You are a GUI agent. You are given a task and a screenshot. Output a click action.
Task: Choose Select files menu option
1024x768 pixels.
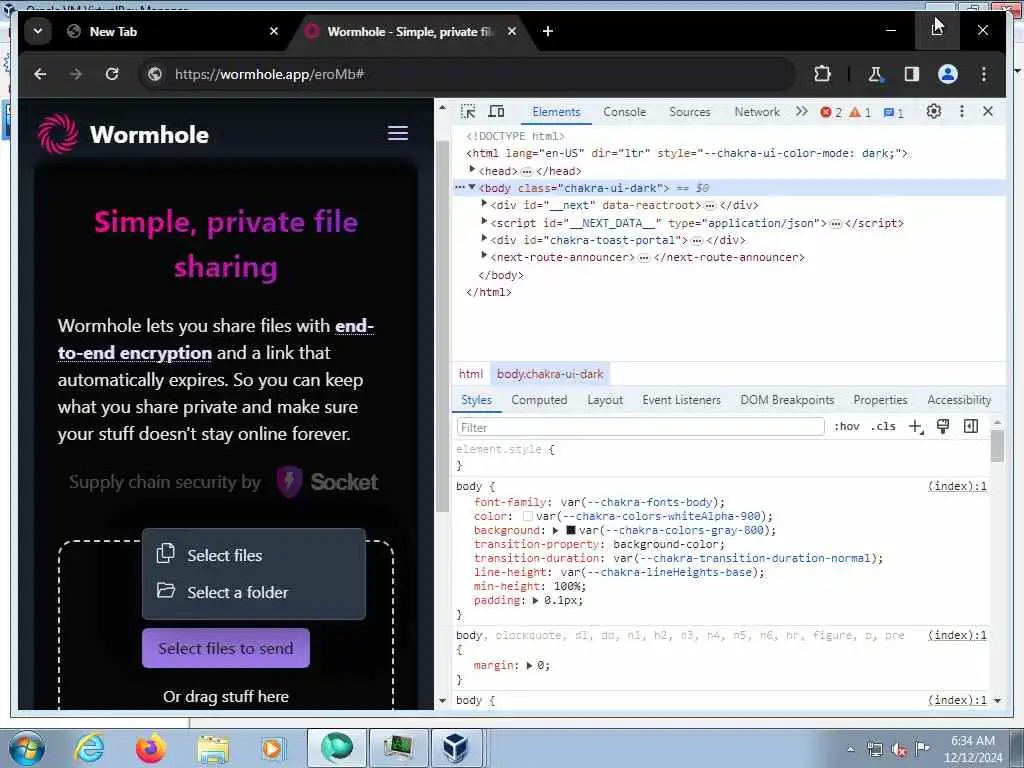pyautogui.click(x=253, y=555)
